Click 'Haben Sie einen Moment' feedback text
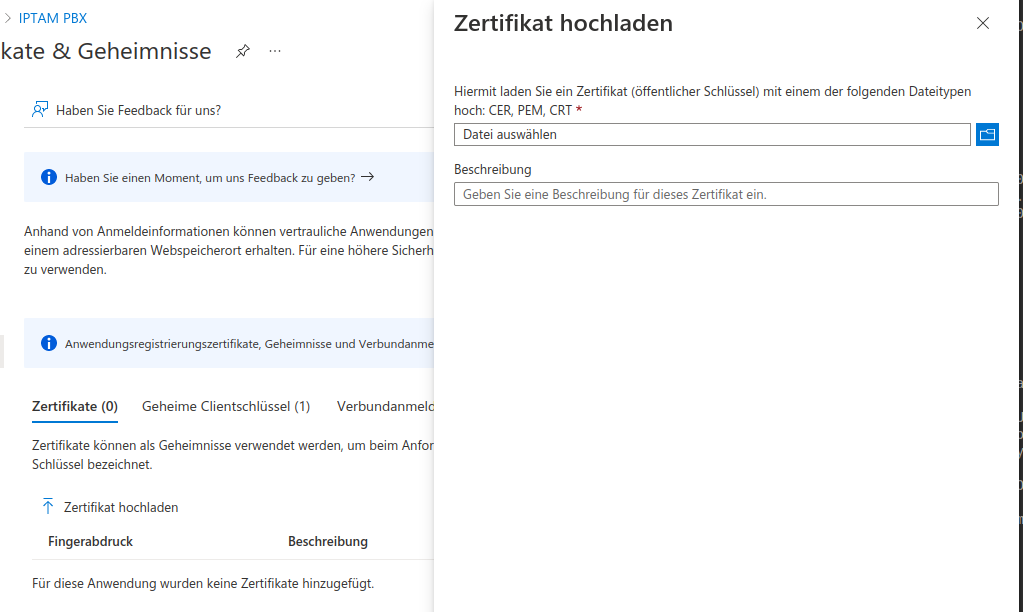The height and width of the screenshot is (612, 1023). click(x=210, y=177)
